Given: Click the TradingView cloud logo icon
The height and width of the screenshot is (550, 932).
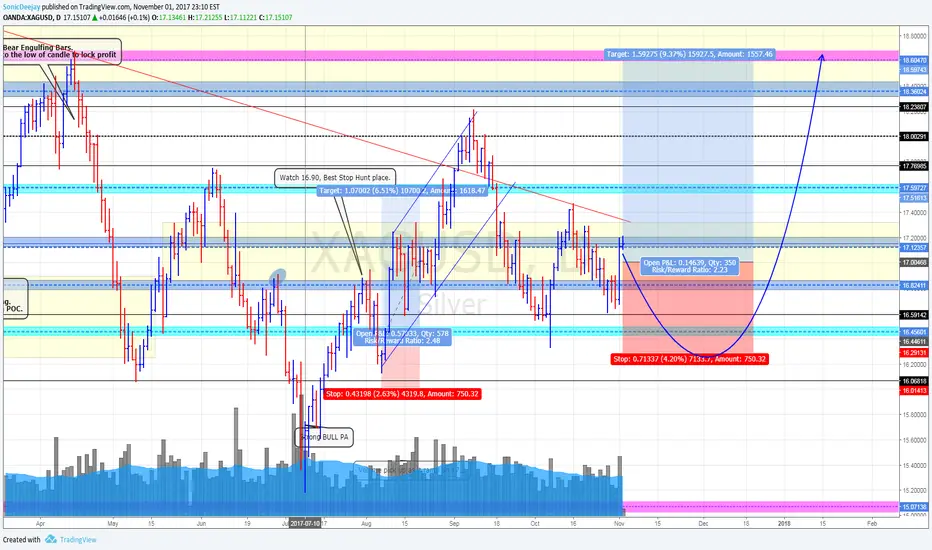Looking at the screenshot, I should coord(51,539).
